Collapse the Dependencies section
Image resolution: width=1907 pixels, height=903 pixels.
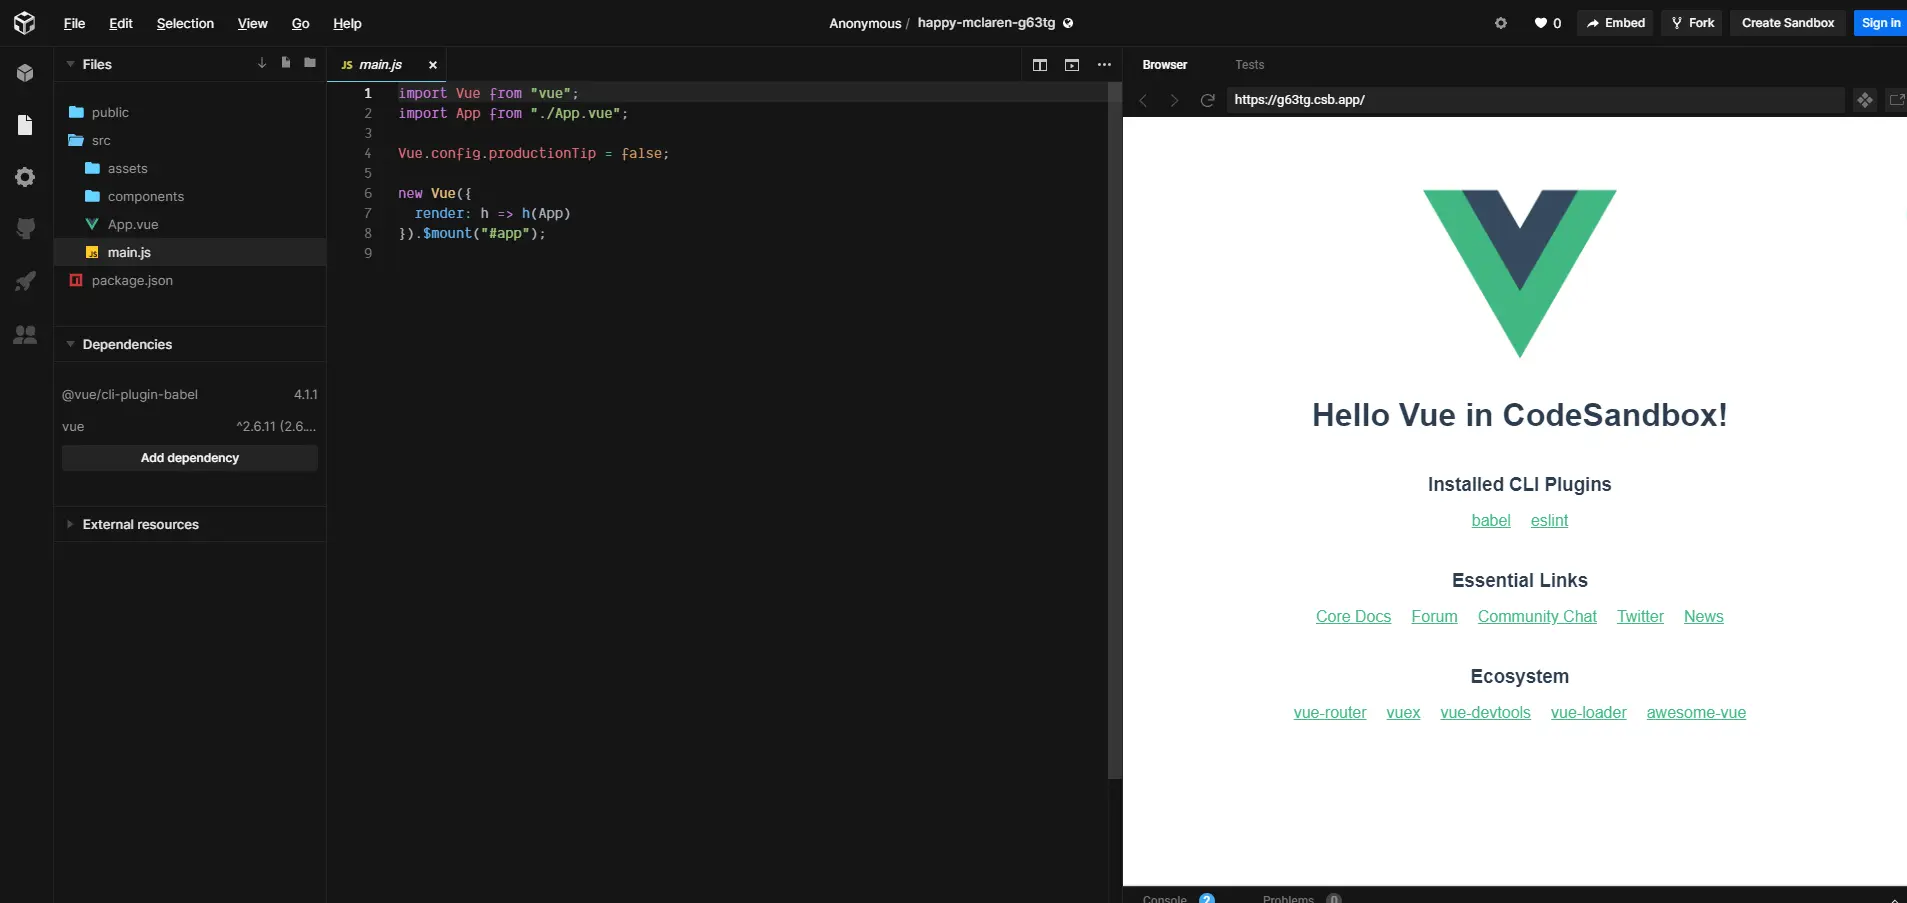[70, 344]
